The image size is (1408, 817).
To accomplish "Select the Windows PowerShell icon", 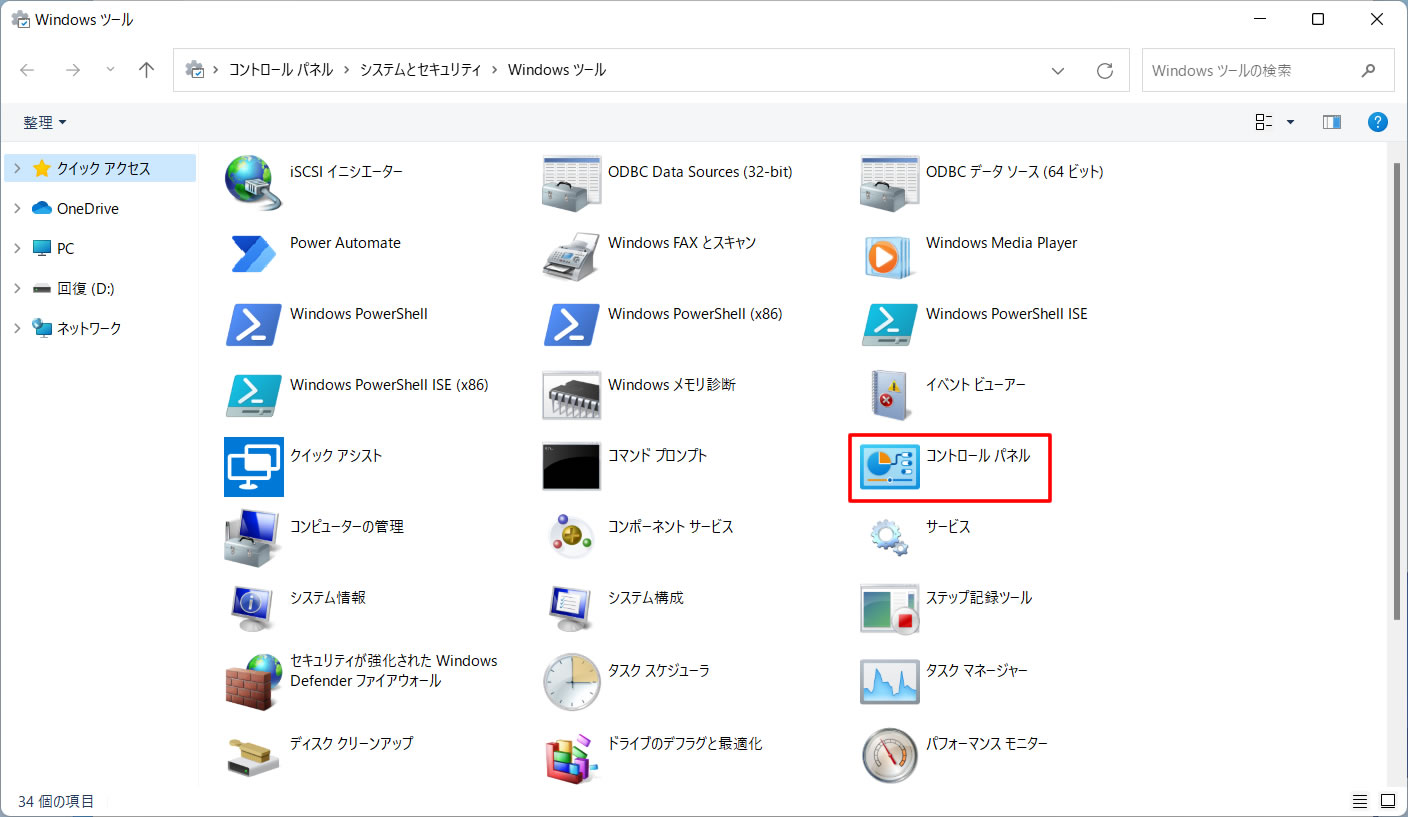I will [x=253, y=325].
